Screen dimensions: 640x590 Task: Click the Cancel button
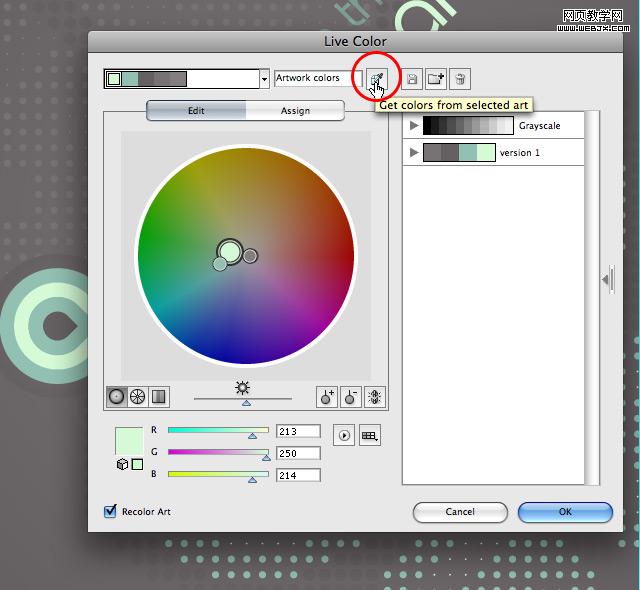pos(460,511)
